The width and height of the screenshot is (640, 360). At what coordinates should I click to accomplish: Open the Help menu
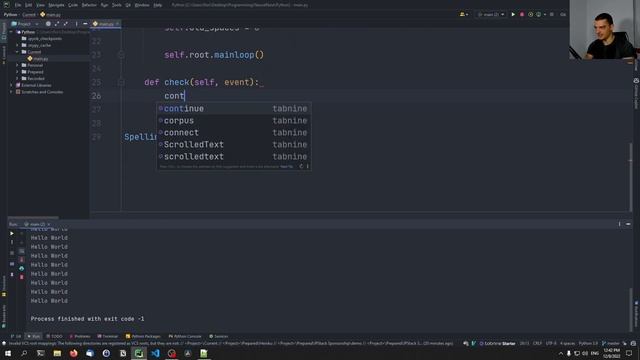pyautogui.click(x=158, y=5)
